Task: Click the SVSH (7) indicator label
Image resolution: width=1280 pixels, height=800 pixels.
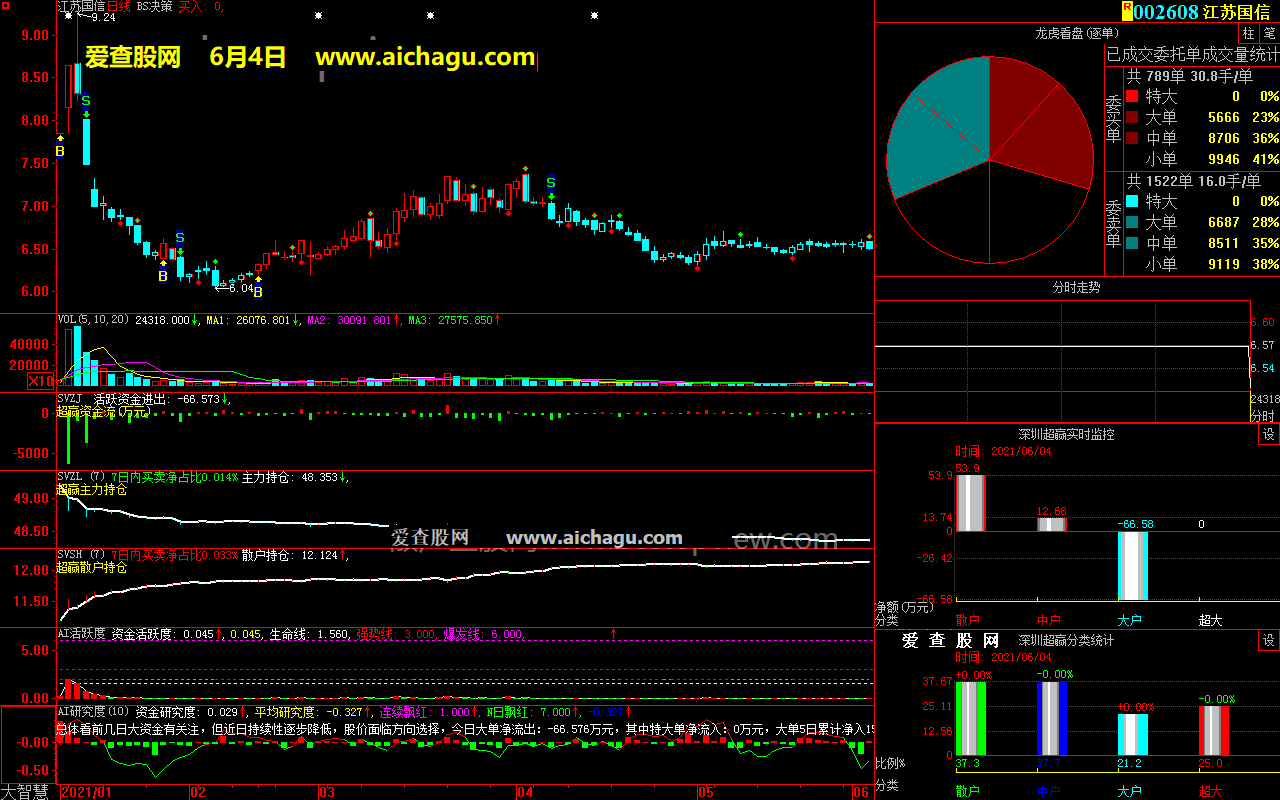Action: tap(81, 554)
